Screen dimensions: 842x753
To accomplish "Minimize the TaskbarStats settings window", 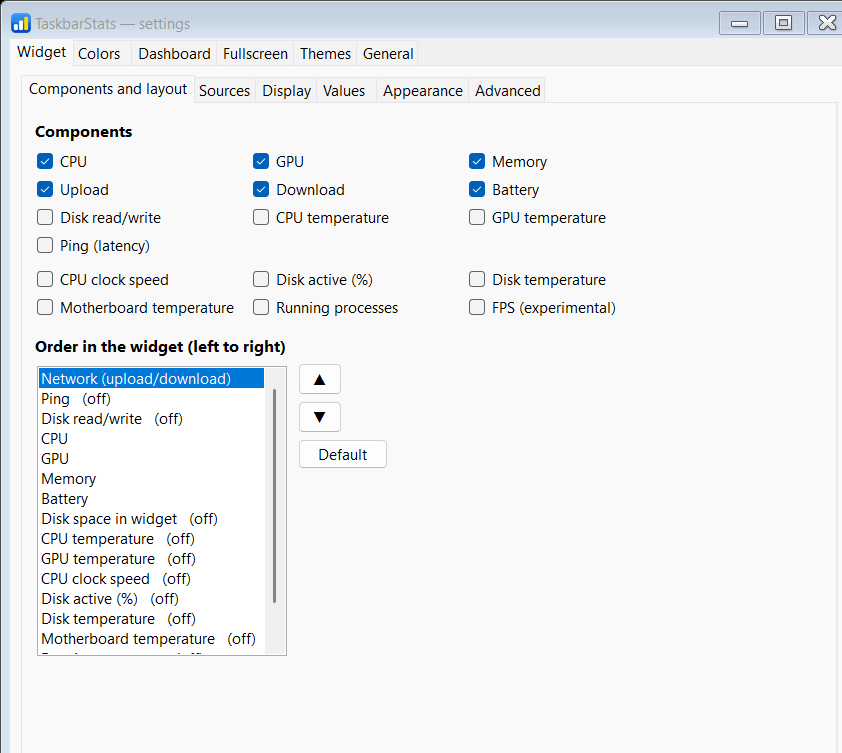I will [x=739, y=23].
